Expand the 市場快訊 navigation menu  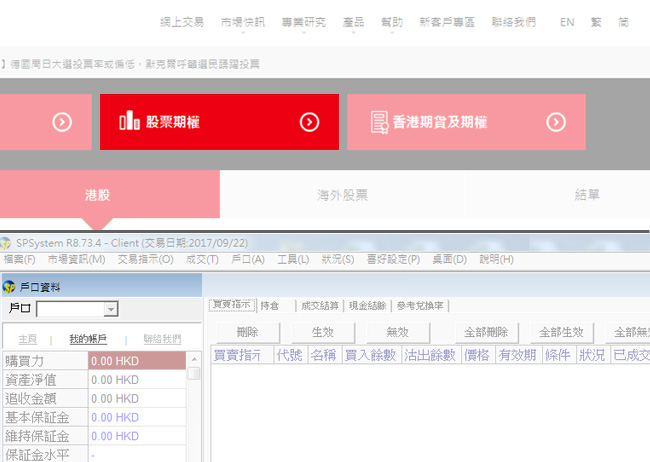point(243,22)
